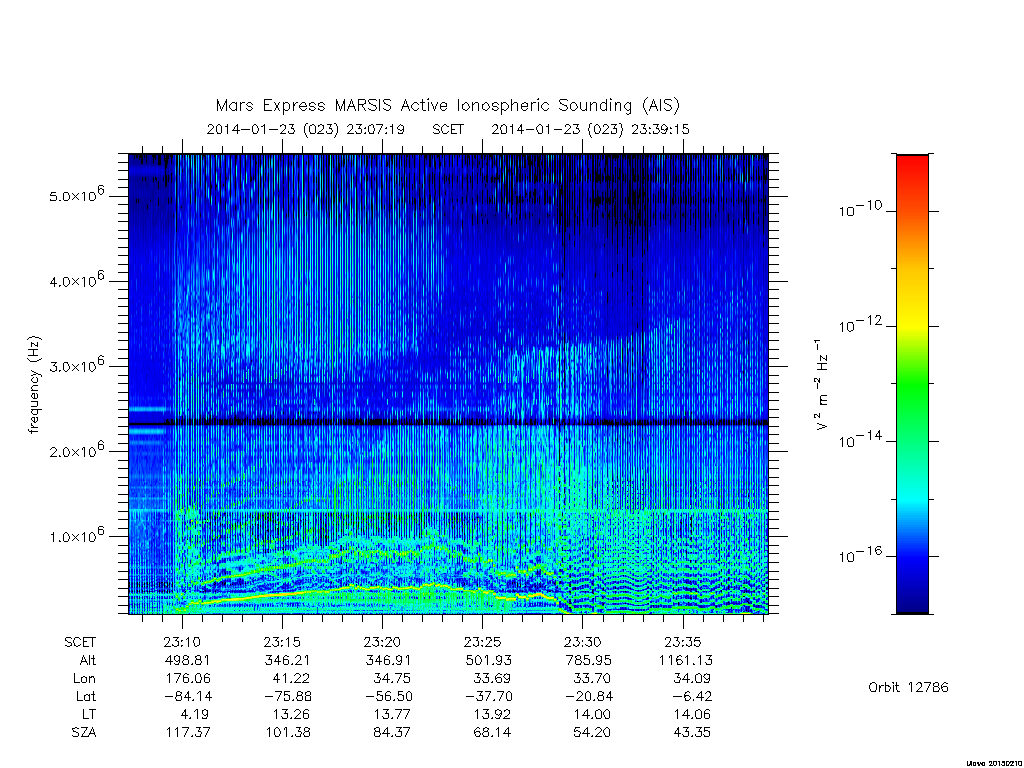
Task: Click the 1.0×10^6 frequency tick label
Action: (x=77, y=536)
